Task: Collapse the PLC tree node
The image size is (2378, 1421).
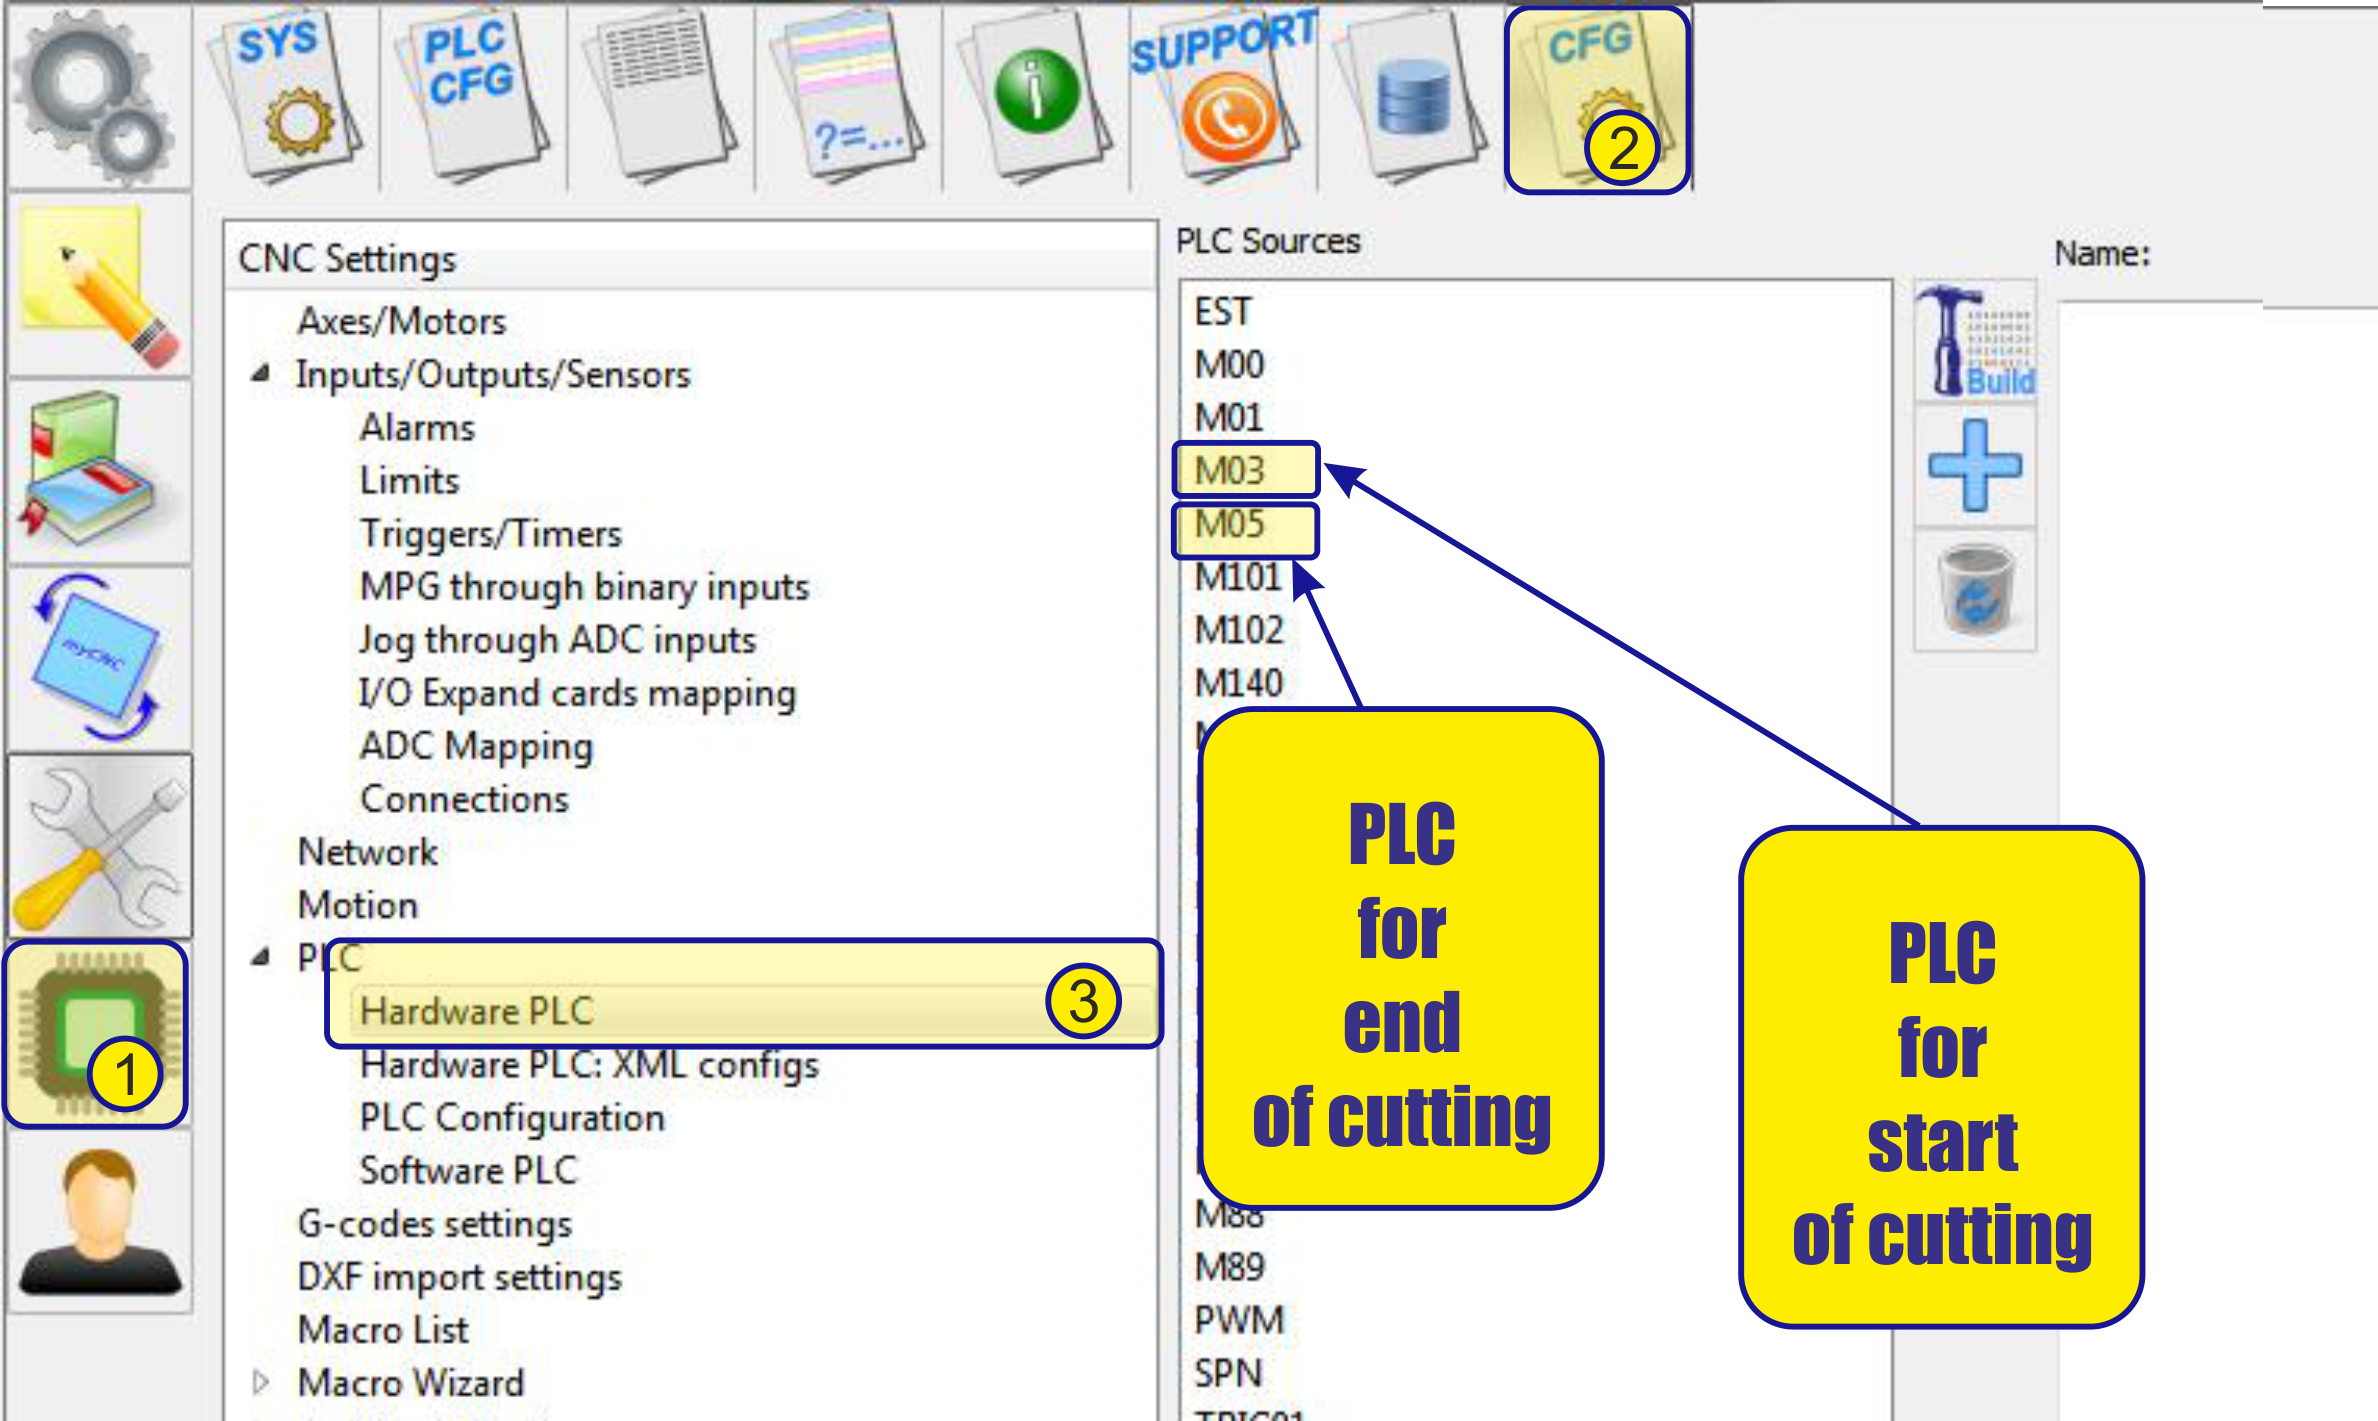Action: tap(261, 958)
